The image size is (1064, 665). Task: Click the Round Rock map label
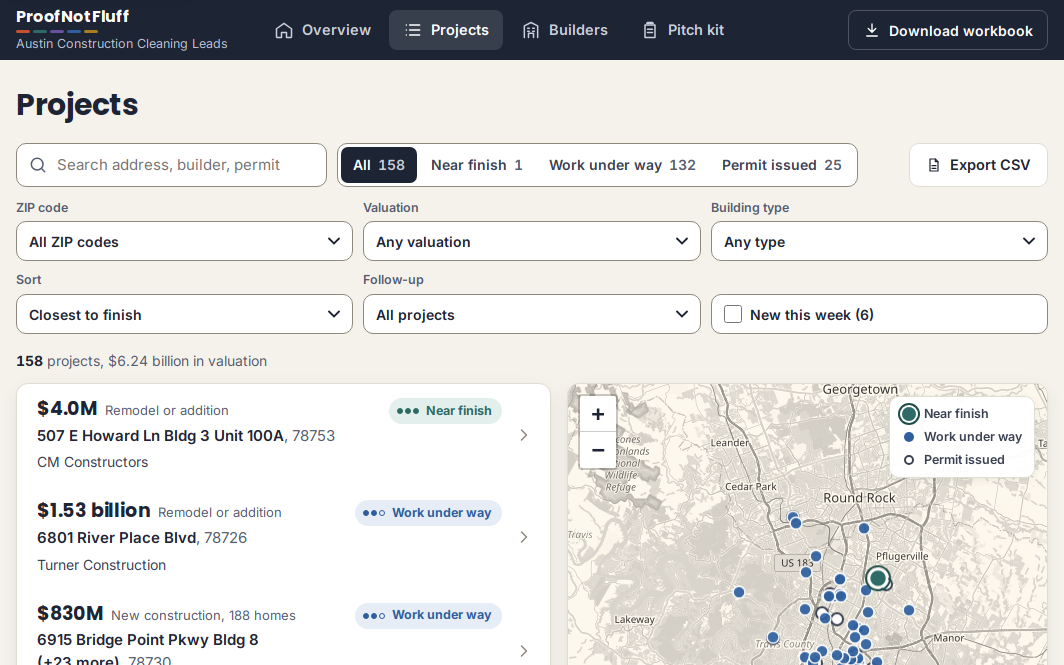tap(859, 497)
